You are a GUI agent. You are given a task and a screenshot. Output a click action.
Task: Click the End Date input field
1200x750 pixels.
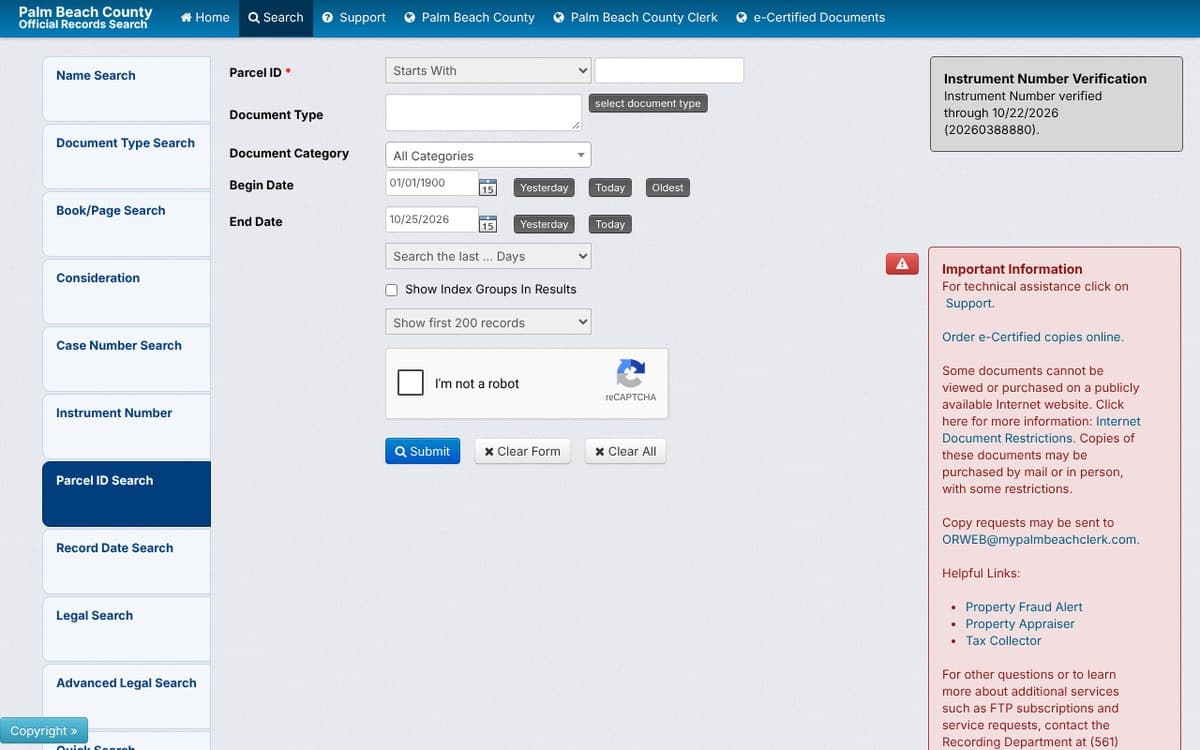click(x=431, y=219)
